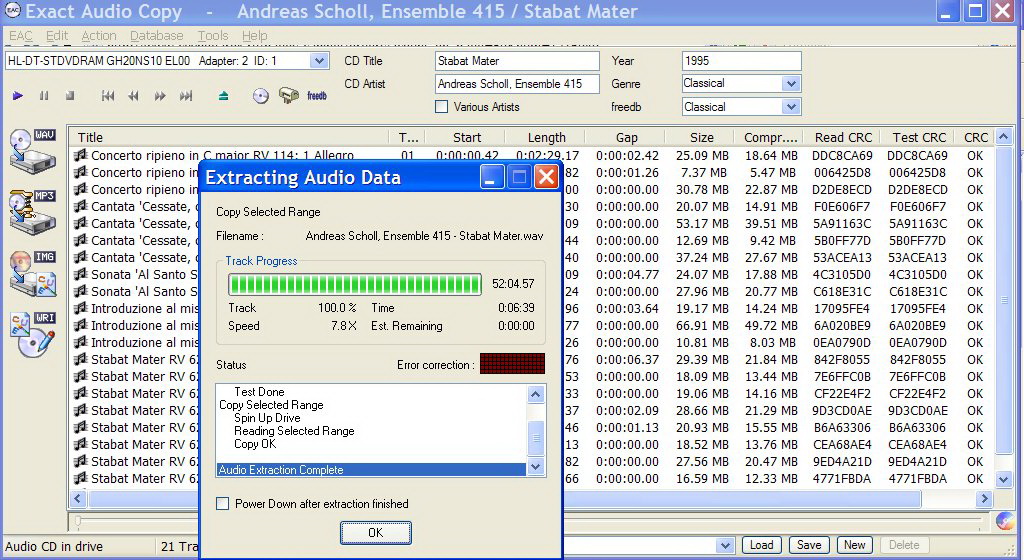Enable Power Down after extraction finished

[x=223, y=504]
